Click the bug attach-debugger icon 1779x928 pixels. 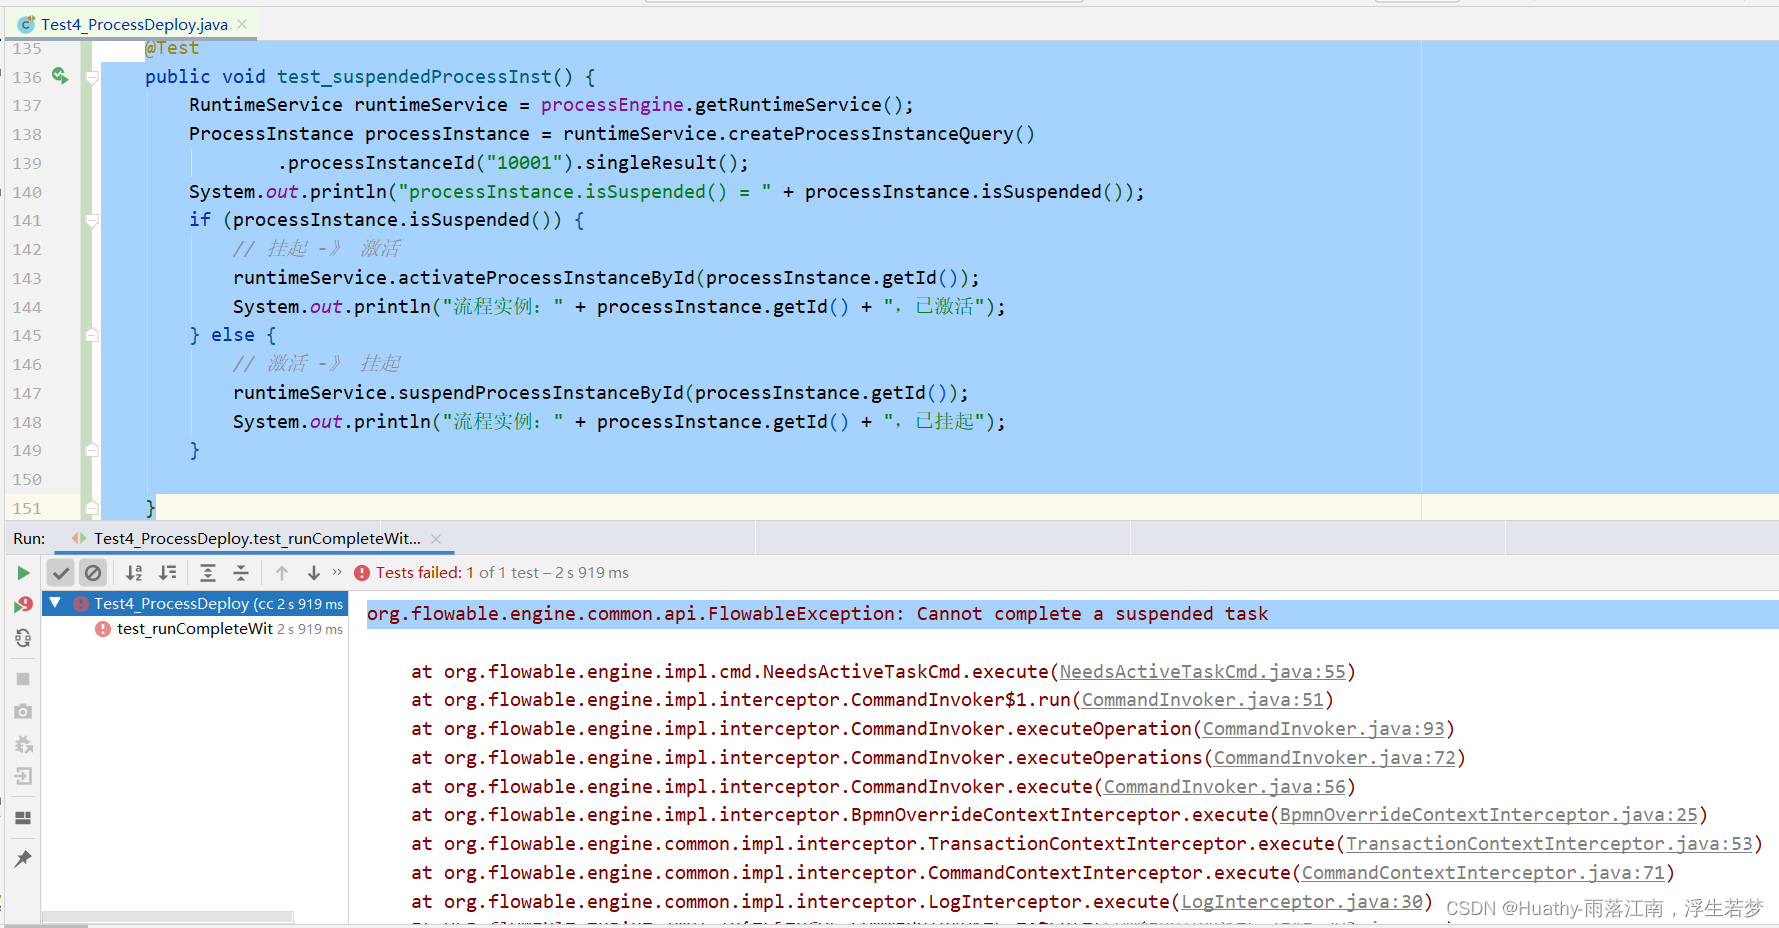(23, 744)
